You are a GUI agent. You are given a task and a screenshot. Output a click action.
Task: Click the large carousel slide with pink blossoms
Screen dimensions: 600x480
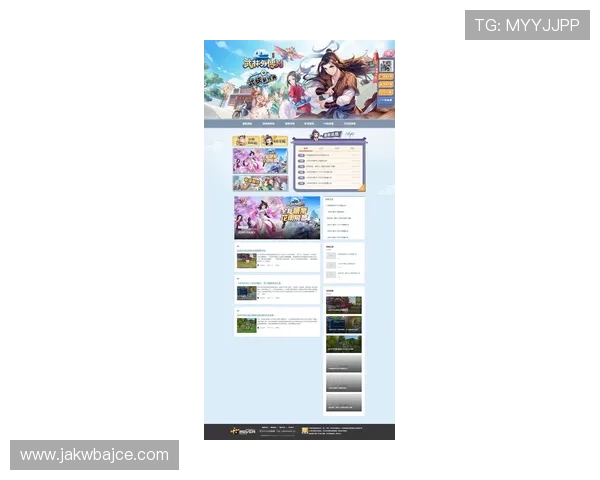(x=277, y=217)
